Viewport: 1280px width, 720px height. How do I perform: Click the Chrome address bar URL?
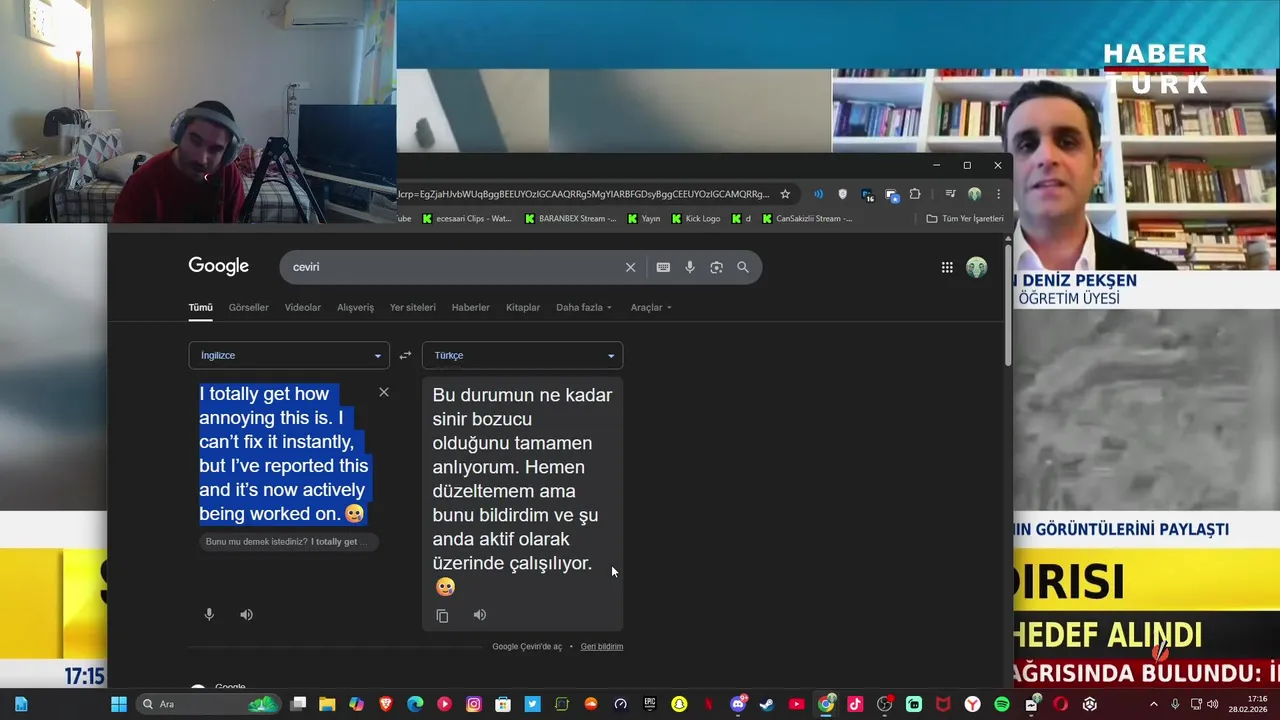[x=583, y=194]
